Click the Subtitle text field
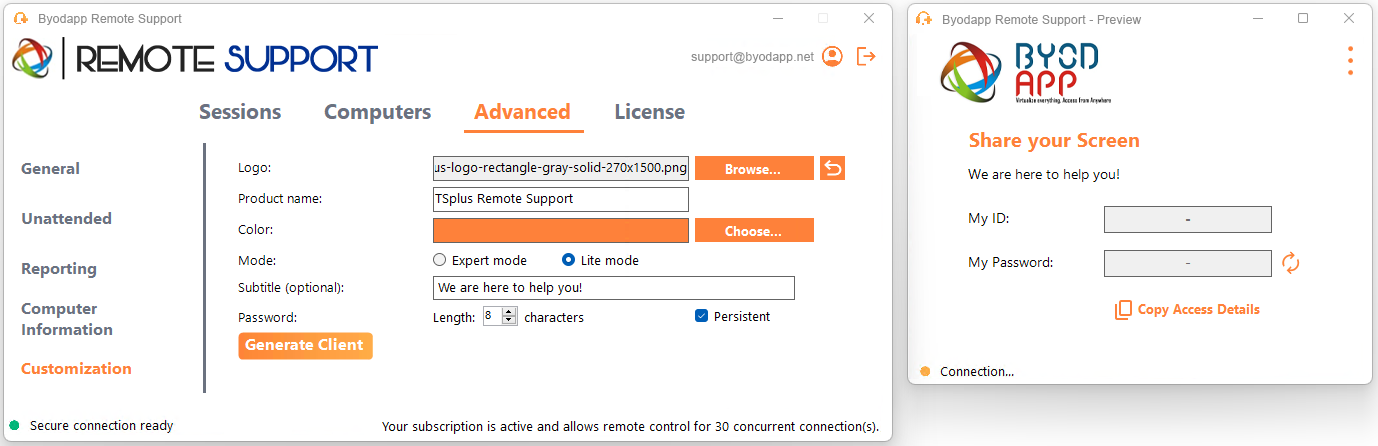The width and height of the screenshot is (1378, 446). tap(614, 288)
